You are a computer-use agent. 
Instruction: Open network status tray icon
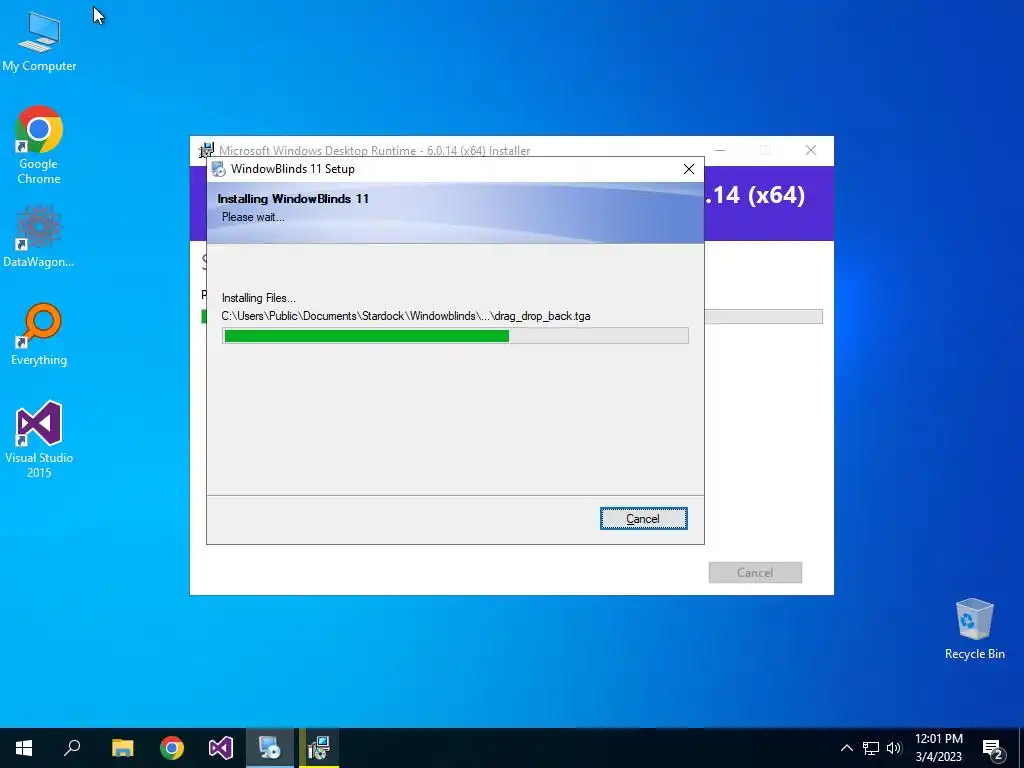point(871,748)
